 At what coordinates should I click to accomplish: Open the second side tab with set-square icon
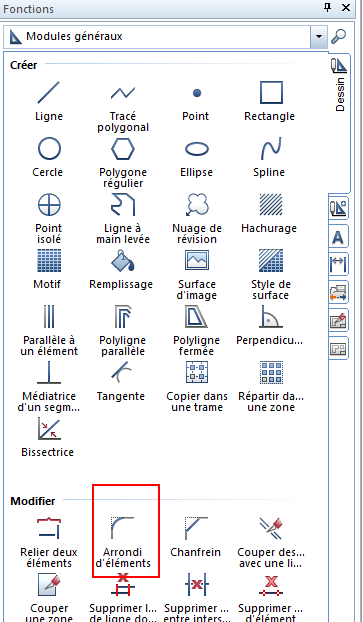pyautogui.click(x=339, y=208)
